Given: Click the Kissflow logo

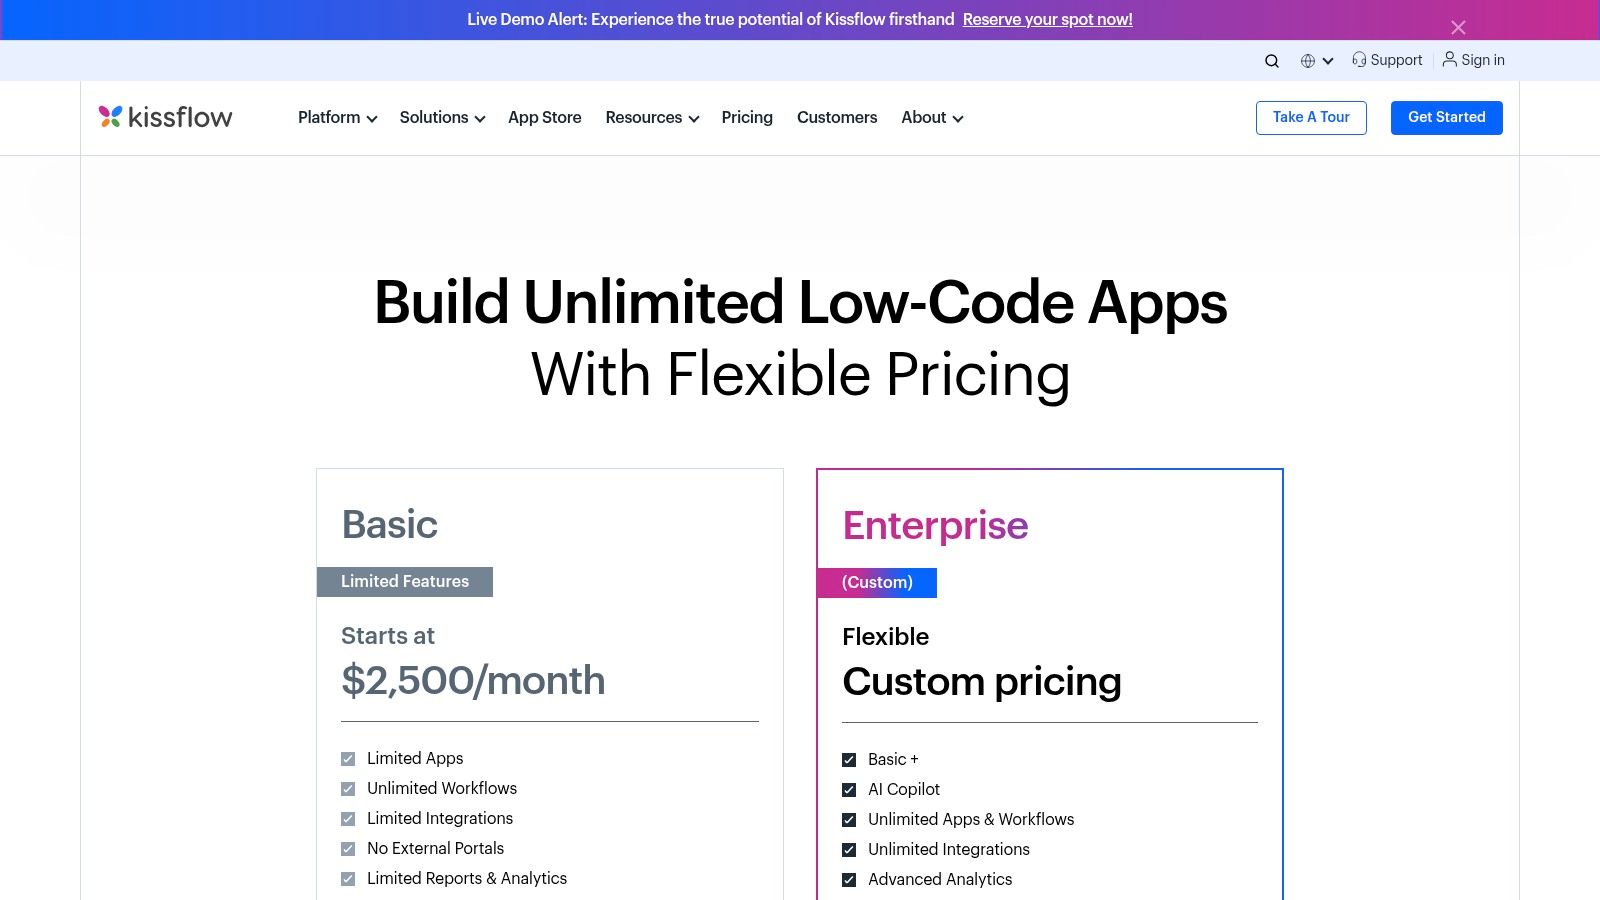Looking at the screenshot, I should coord(165,117).
